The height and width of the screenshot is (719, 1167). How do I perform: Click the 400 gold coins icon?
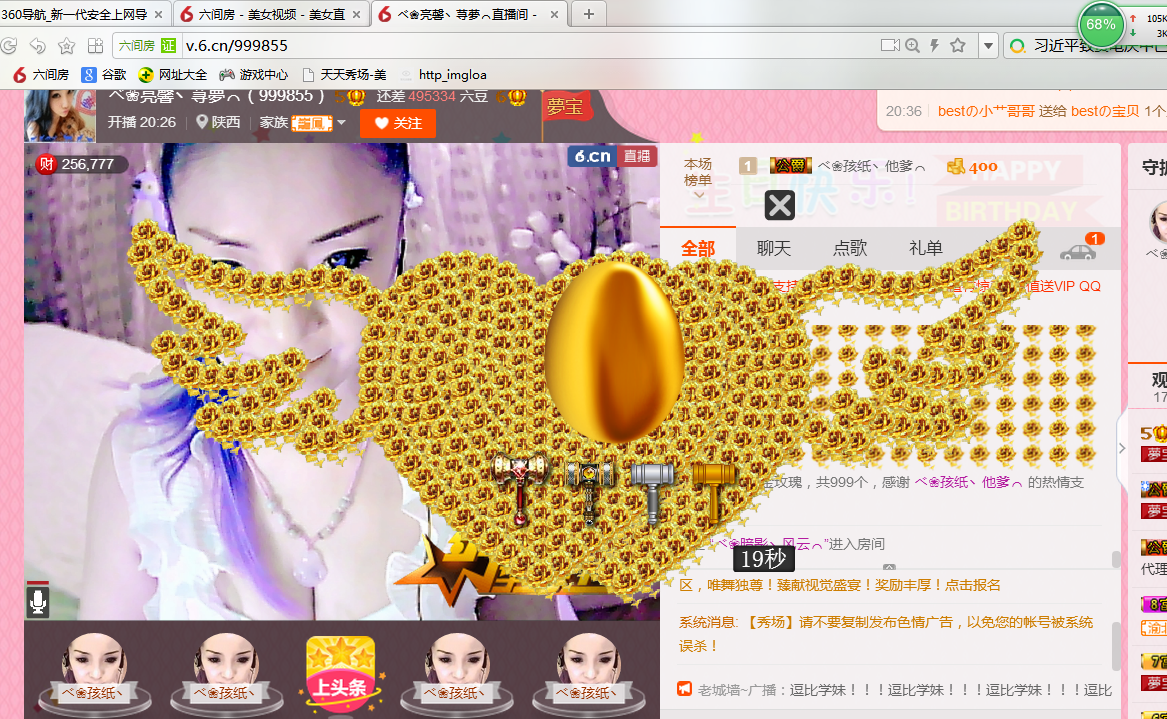point(956,166)
